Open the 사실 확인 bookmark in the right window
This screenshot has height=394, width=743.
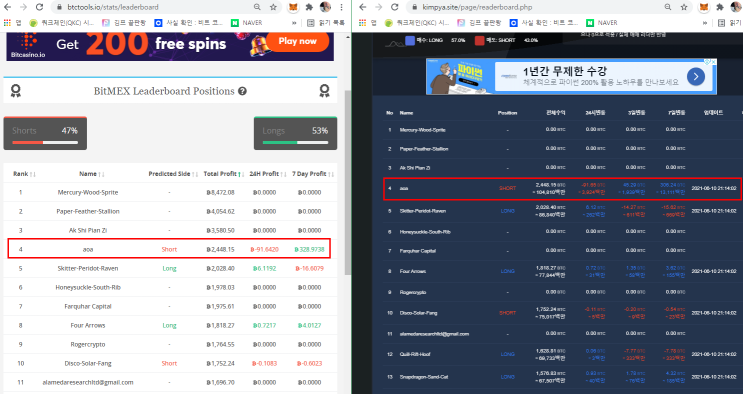pos(544,23)
